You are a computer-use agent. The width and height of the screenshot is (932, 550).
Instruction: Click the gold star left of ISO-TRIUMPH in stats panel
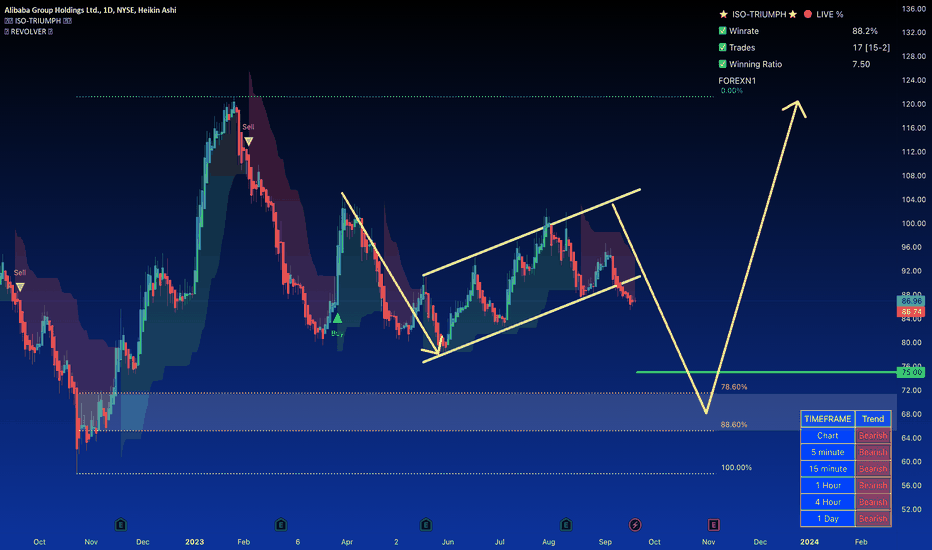[x=723, y=14]
